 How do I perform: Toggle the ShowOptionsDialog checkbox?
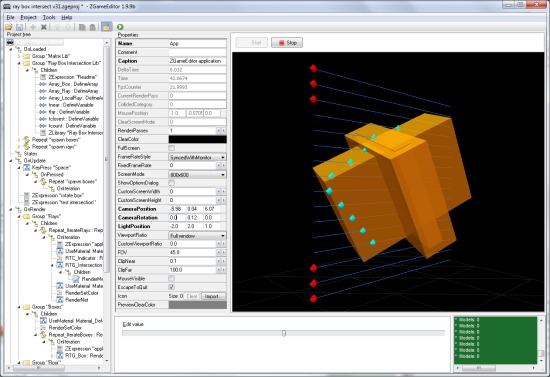172,183
